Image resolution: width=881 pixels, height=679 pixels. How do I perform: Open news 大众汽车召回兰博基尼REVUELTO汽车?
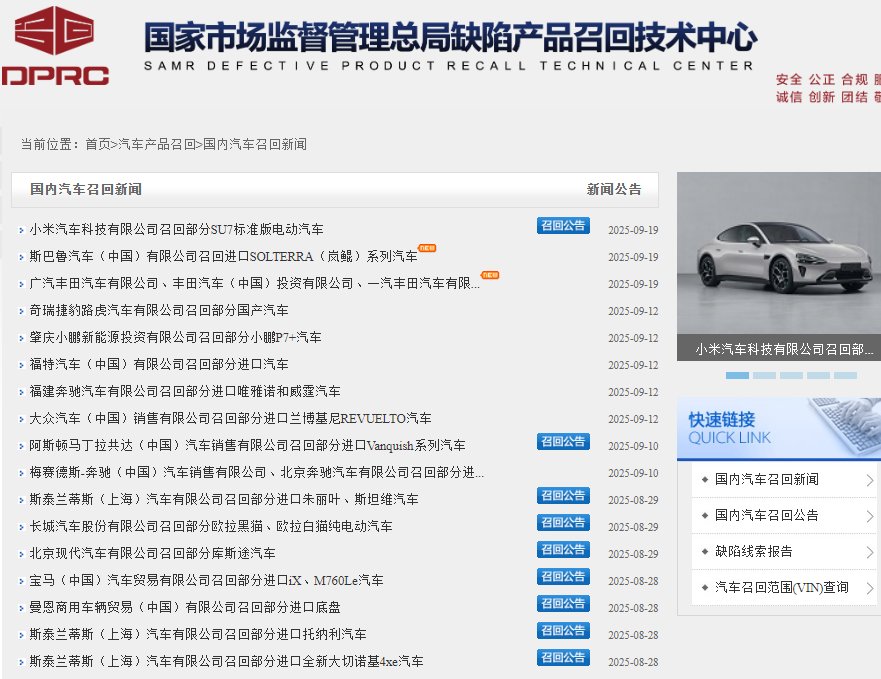[x=230, y=418]
